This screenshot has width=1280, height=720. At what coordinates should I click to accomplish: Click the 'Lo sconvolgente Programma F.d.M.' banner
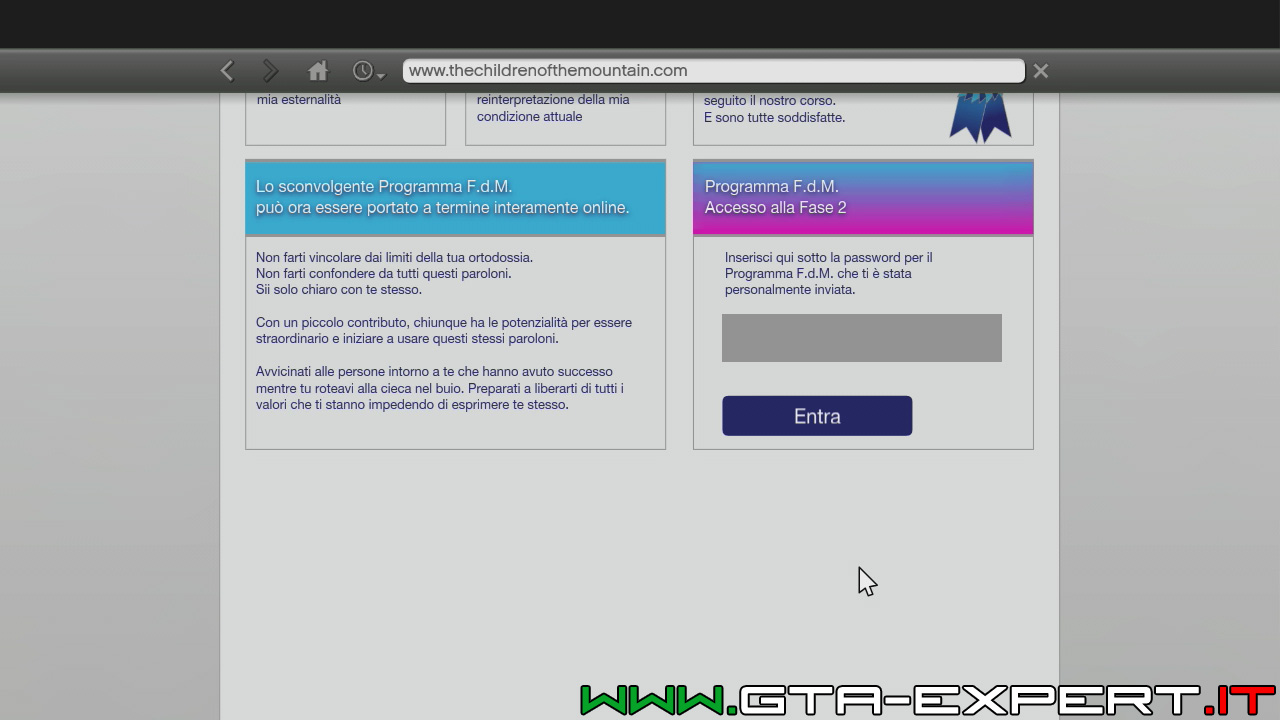point(455,197)
